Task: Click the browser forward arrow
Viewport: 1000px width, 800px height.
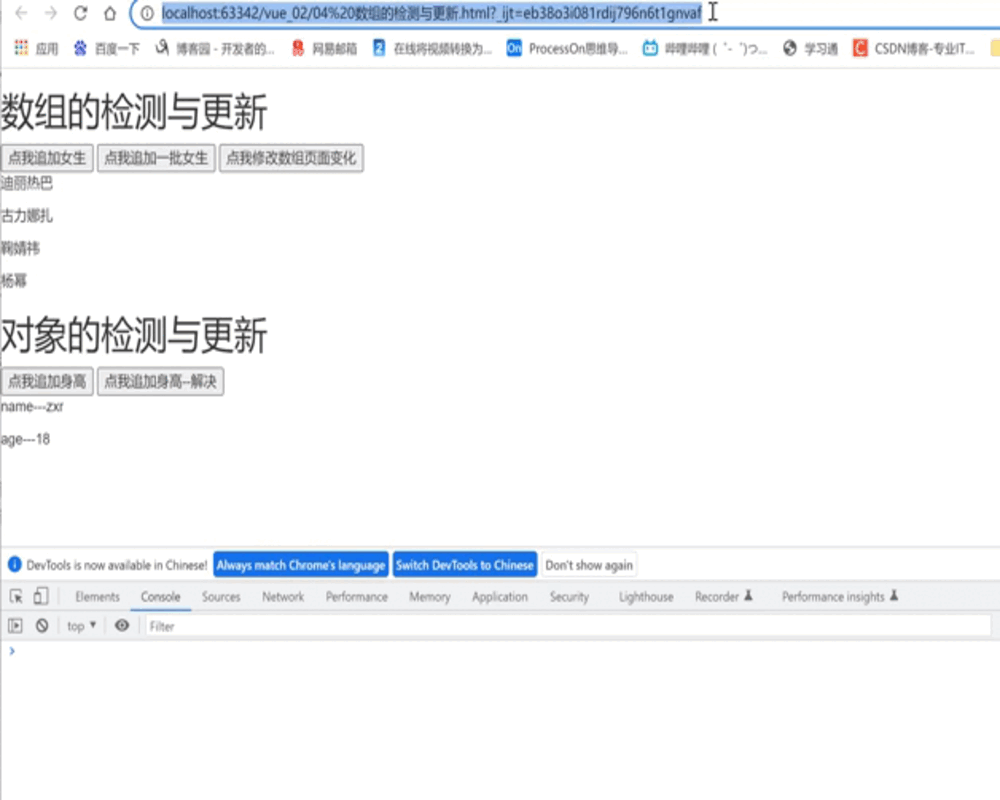Action: [x=50, y=13]
